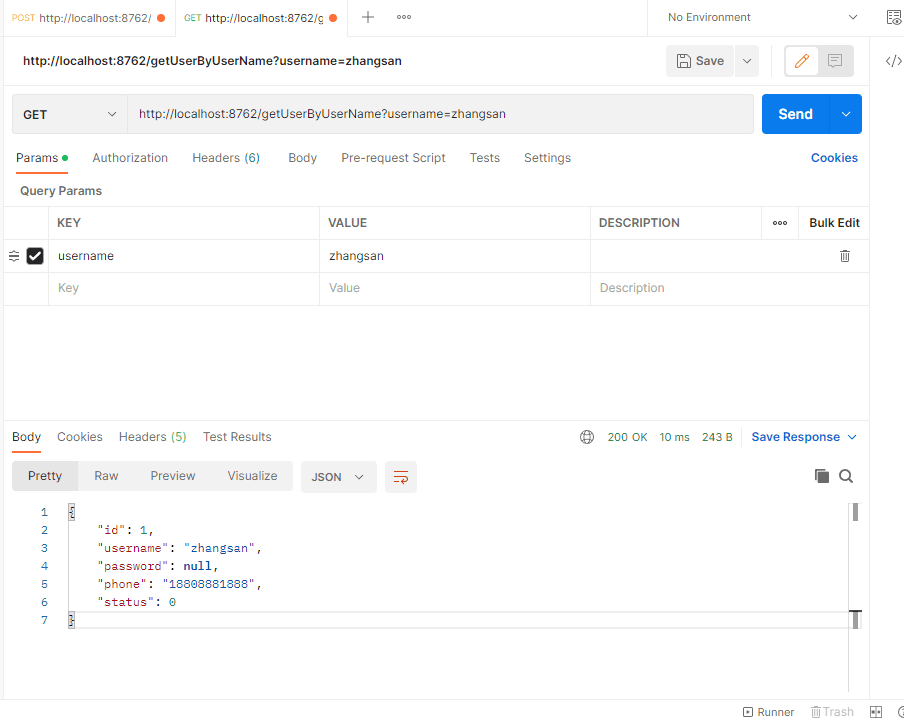
Task: Open request Settings tab
Action: pyautogui.click(x=547, y=158)
